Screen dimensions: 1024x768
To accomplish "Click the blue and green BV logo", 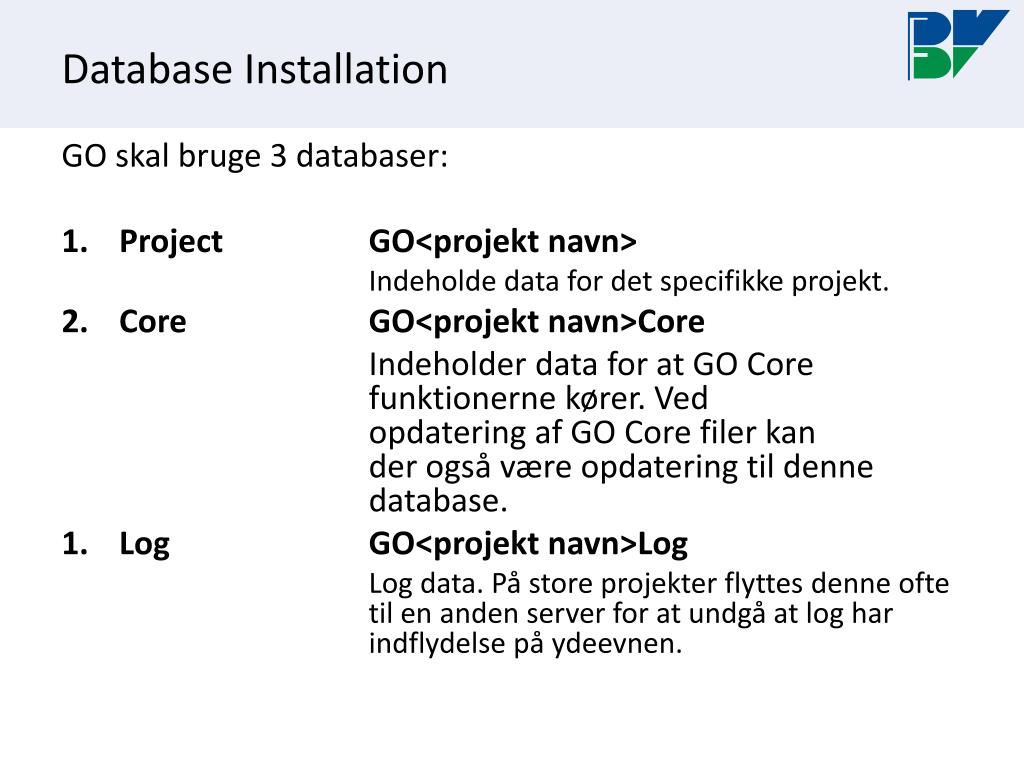I will (957, 44).
